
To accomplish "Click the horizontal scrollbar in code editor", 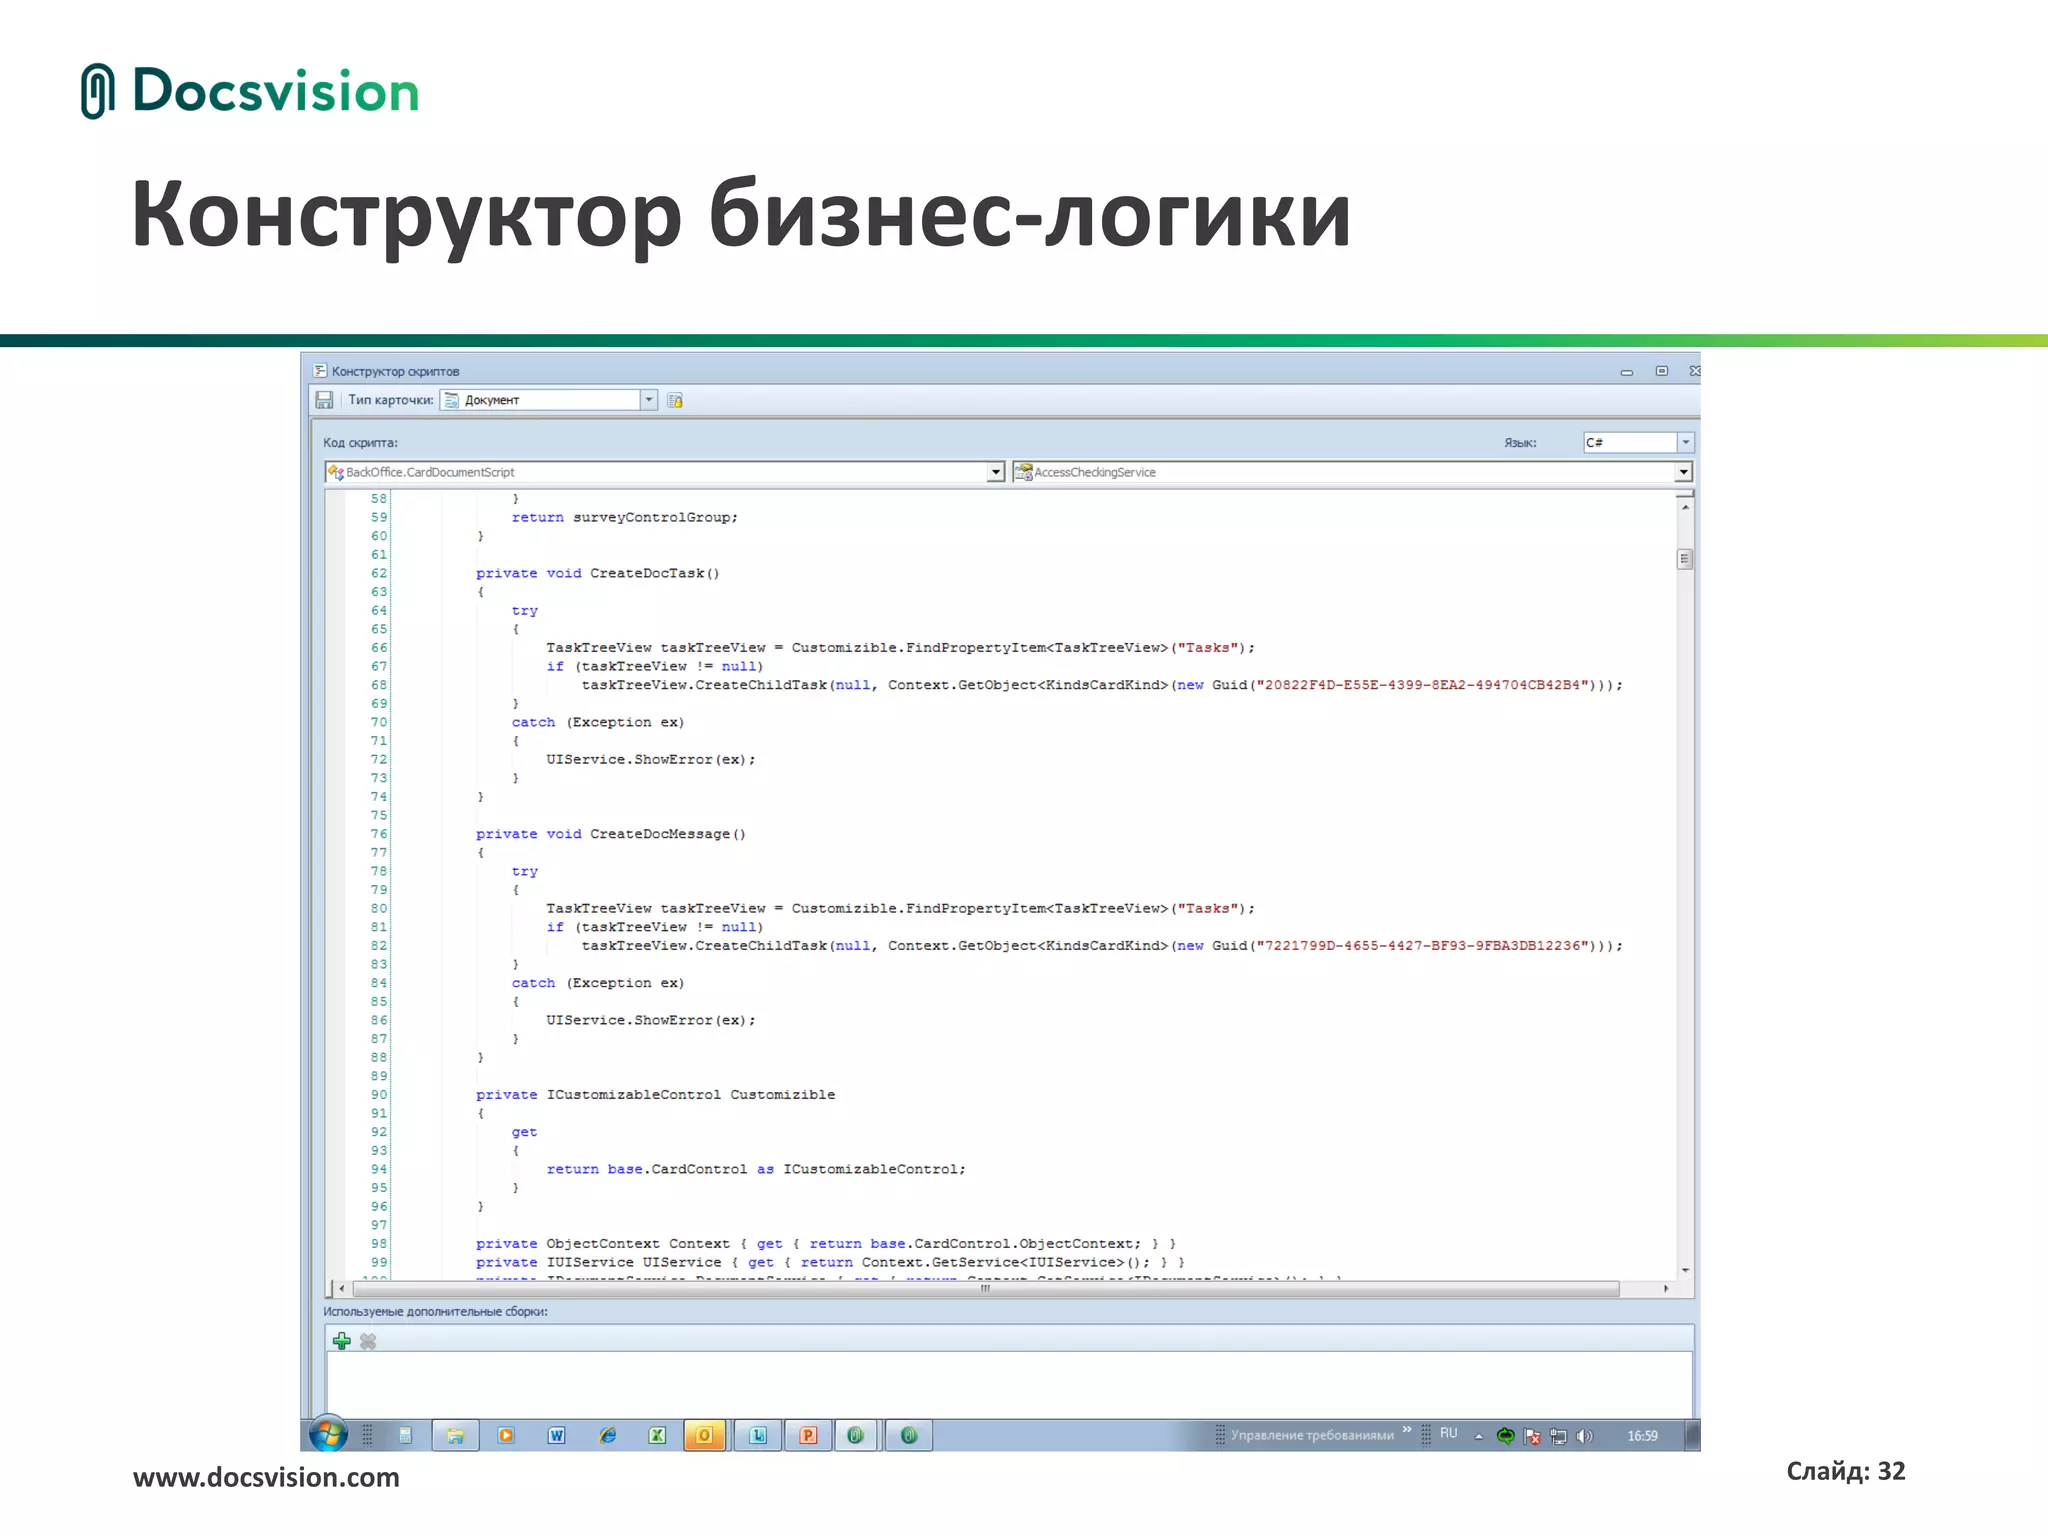I will pyautogui.click(x=985, y=1289).
